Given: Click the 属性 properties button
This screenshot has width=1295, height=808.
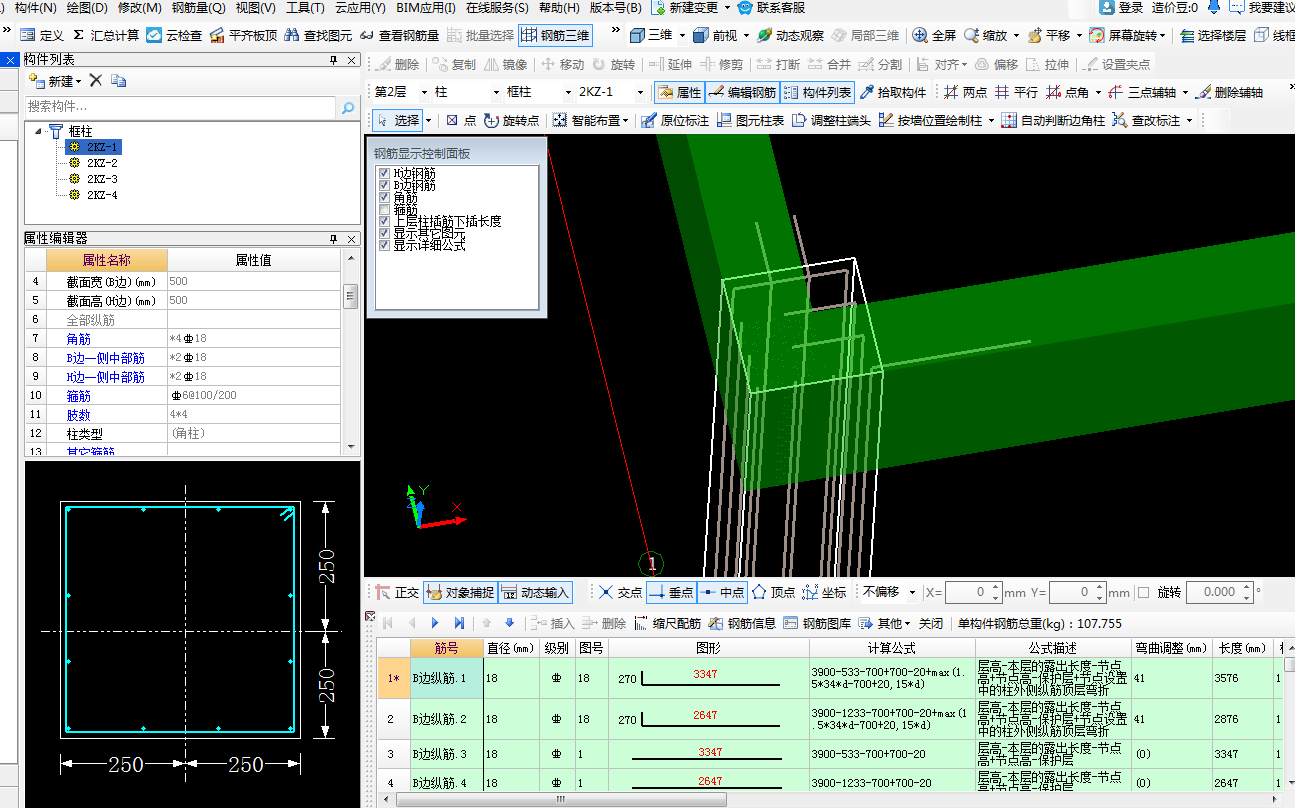Looking at the screenshot, I should pyautogui.click(x=680, y=92).
